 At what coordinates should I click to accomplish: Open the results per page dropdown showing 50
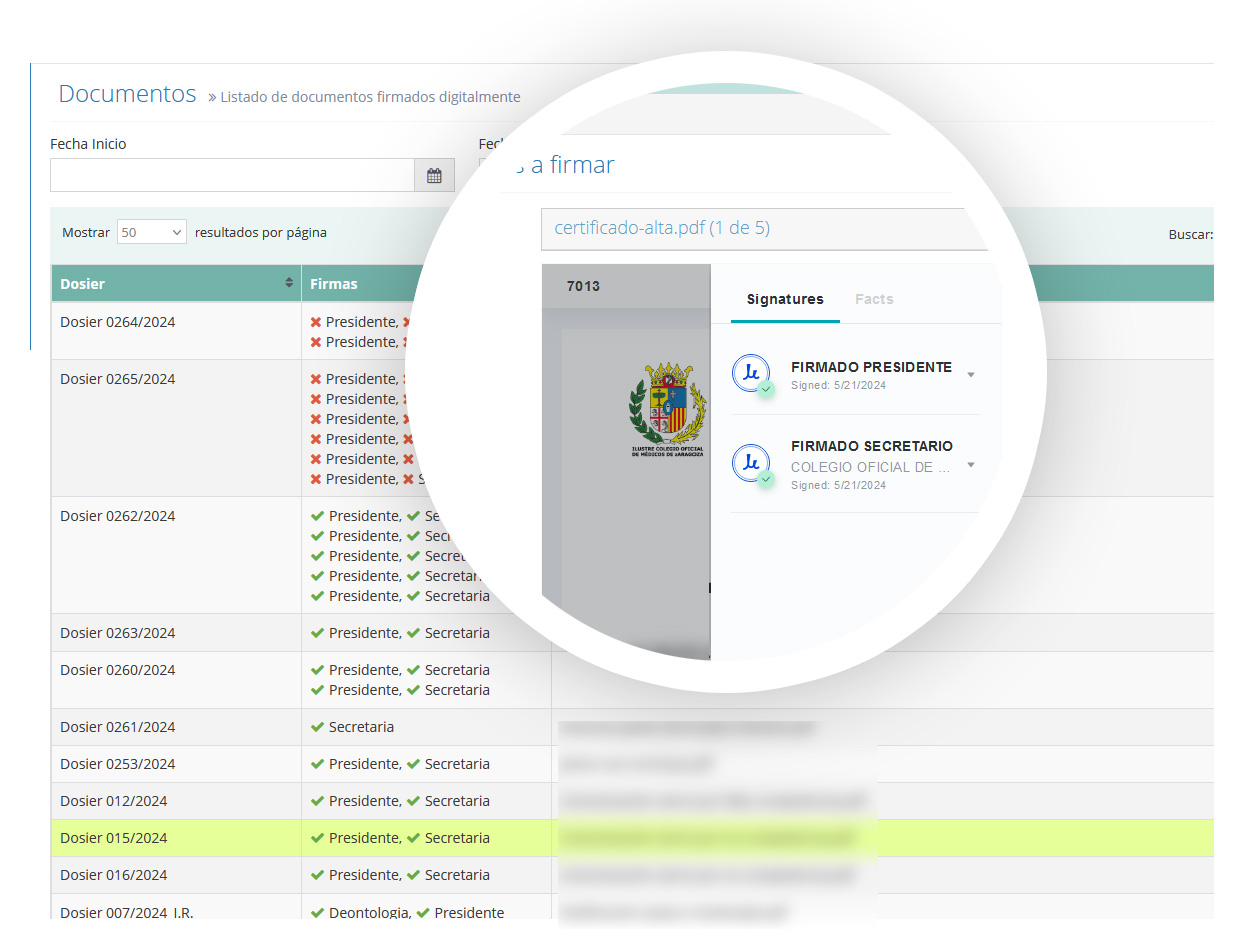tap(152, 232)
